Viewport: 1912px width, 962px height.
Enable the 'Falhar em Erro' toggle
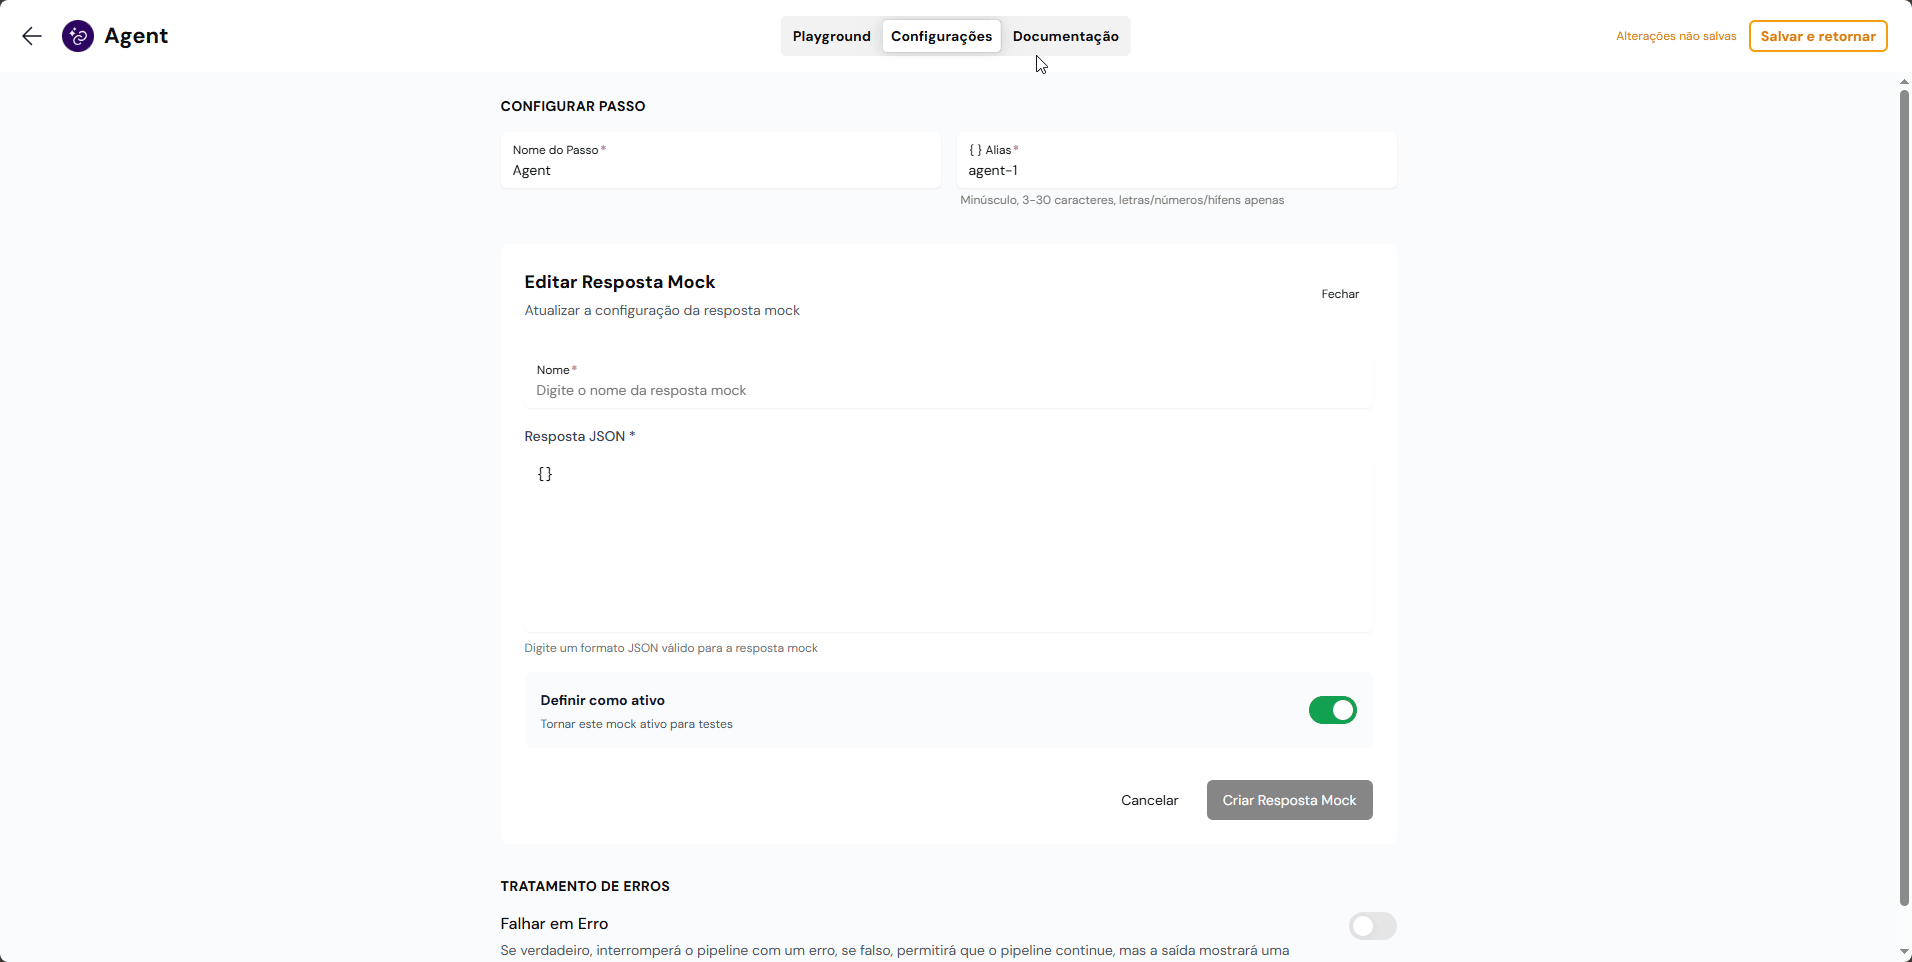1372,926
